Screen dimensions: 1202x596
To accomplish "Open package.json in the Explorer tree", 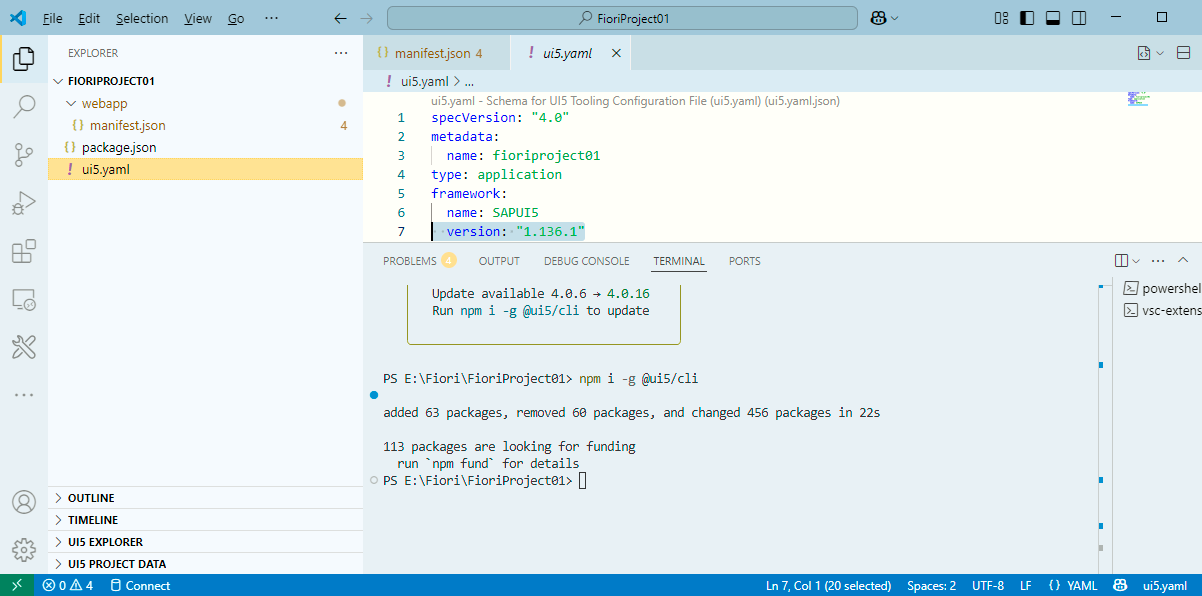I will (x=205, y=147).
